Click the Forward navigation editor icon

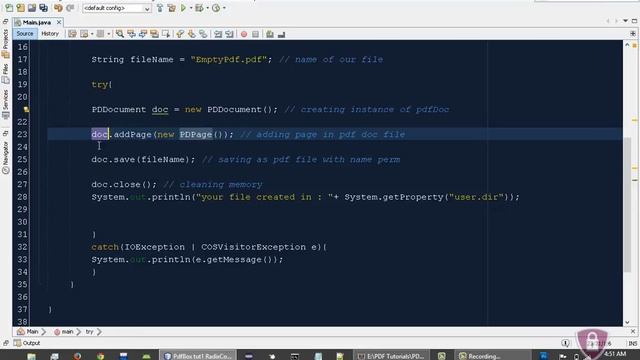(100, 34)
